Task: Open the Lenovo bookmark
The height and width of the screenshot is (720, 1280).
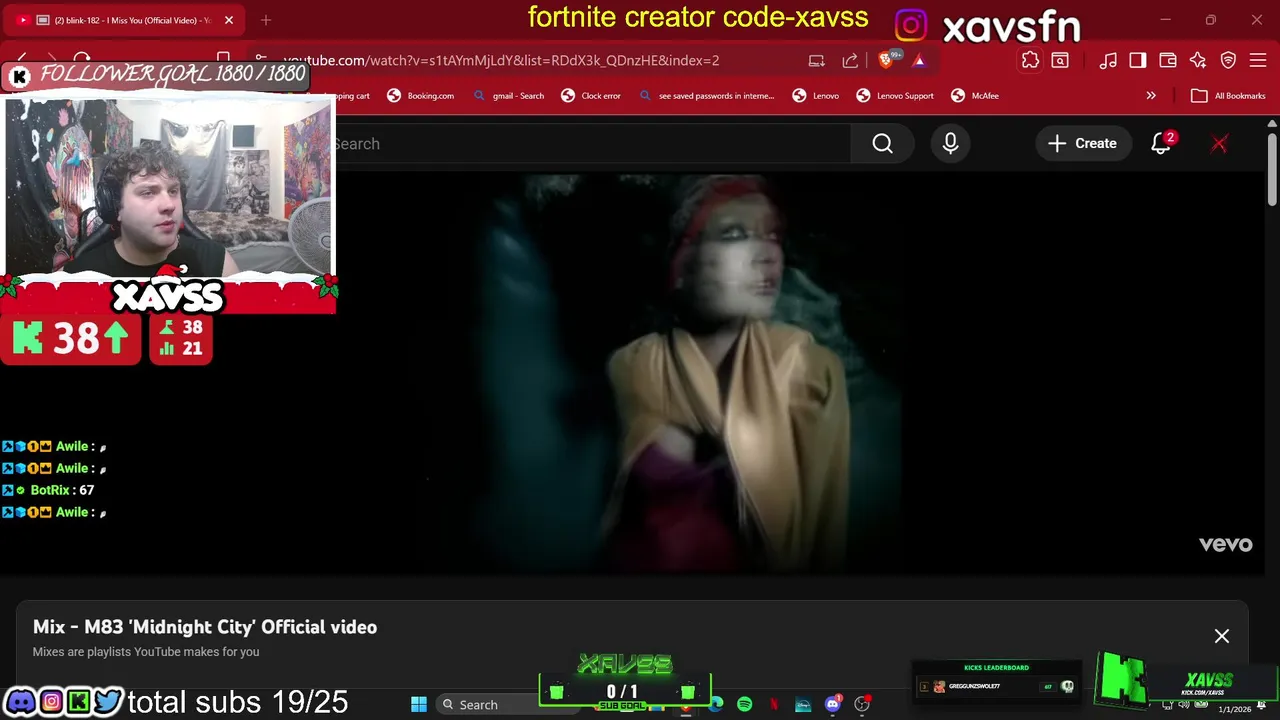Action: point(816,96)
